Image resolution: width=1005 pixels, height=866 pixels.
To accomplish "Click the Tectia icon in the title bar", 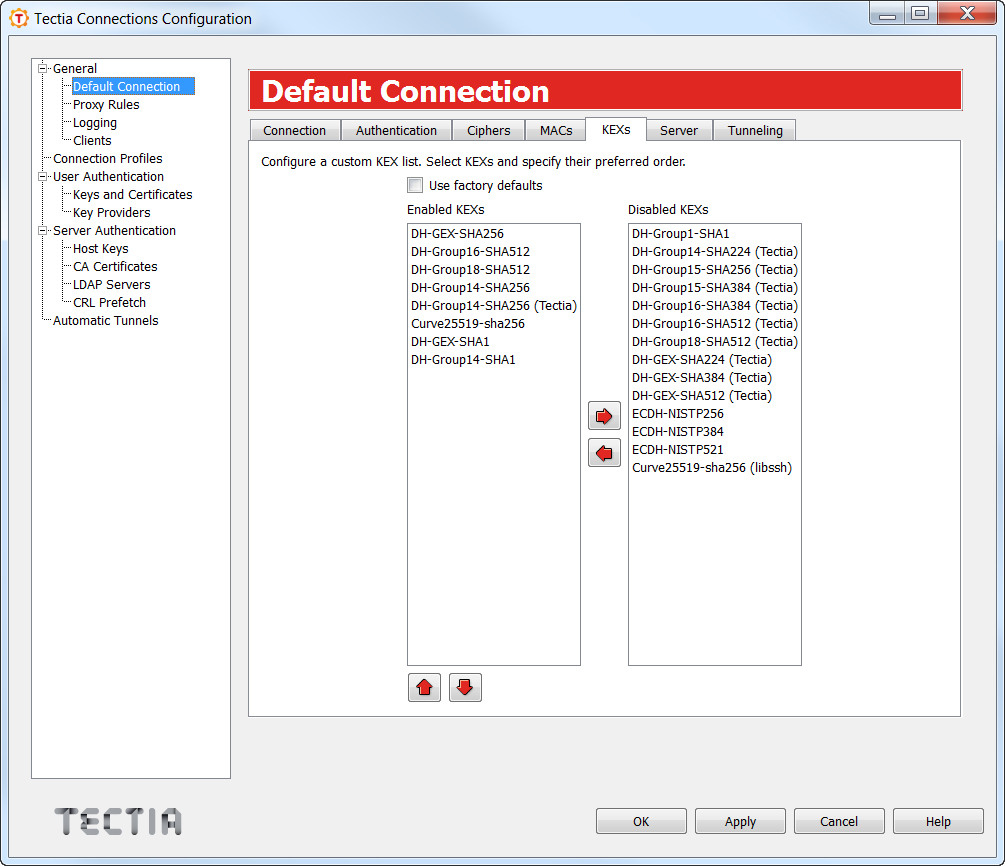I will coord(19,19).
